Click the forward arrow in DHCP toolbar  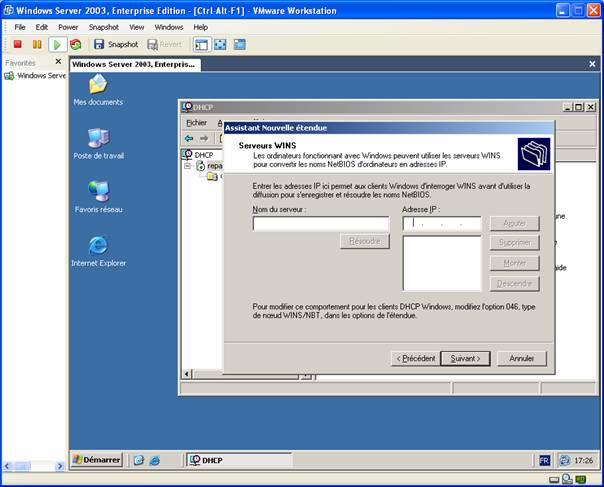(x=204, y=138)
